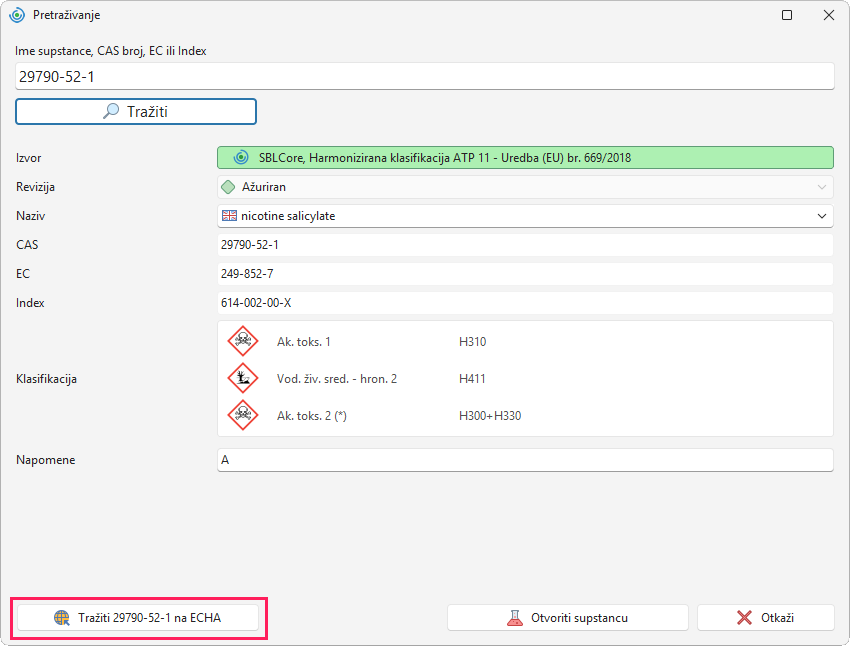This screenshot has height=646, width=850.
Task: Click the red X icon on Otkaži
Action: click(745, 618)
